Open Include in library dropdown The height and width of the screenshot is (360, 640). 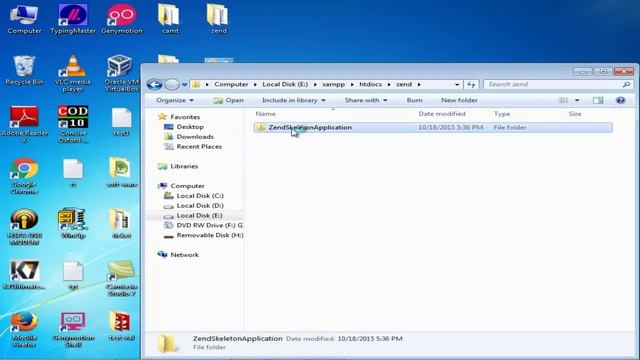click(x=293, y=100)
